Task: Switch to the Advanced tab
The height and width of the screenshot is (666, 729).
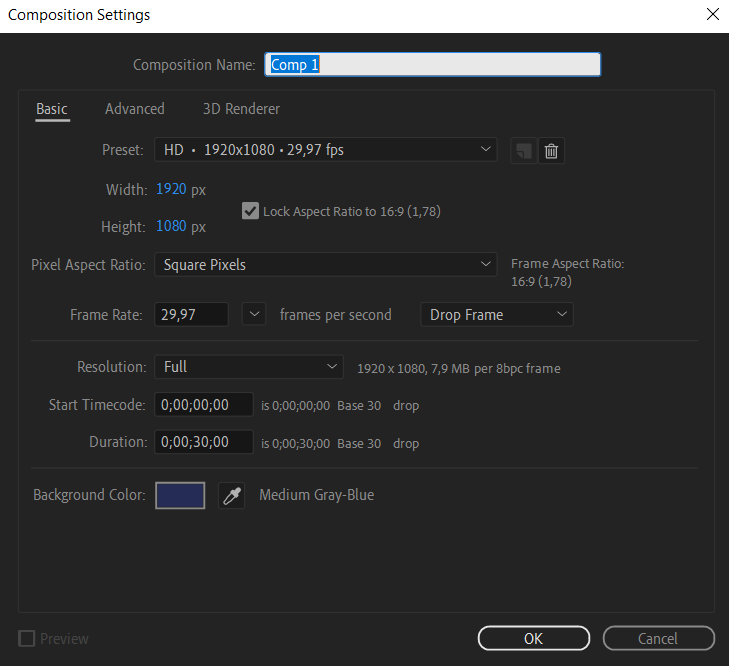Action: [x=135, y=109]
